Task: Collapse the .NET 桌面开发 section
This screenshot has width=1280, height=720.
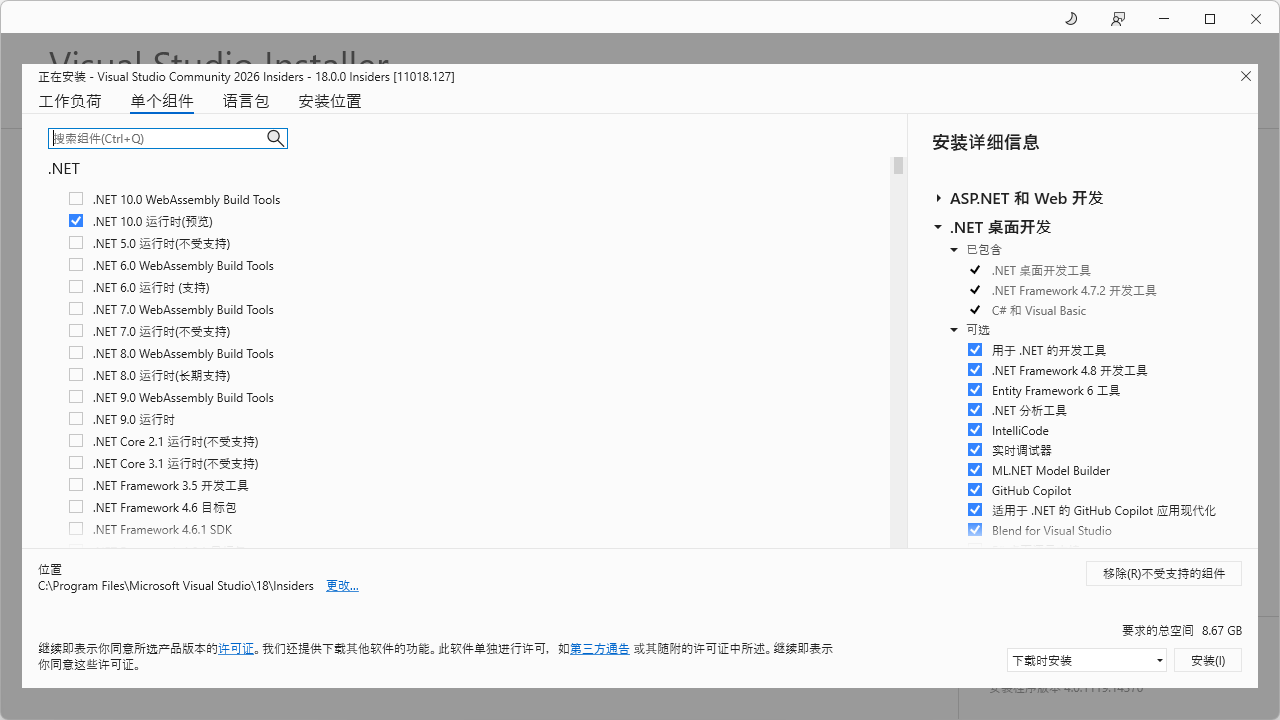Action: 939,227
